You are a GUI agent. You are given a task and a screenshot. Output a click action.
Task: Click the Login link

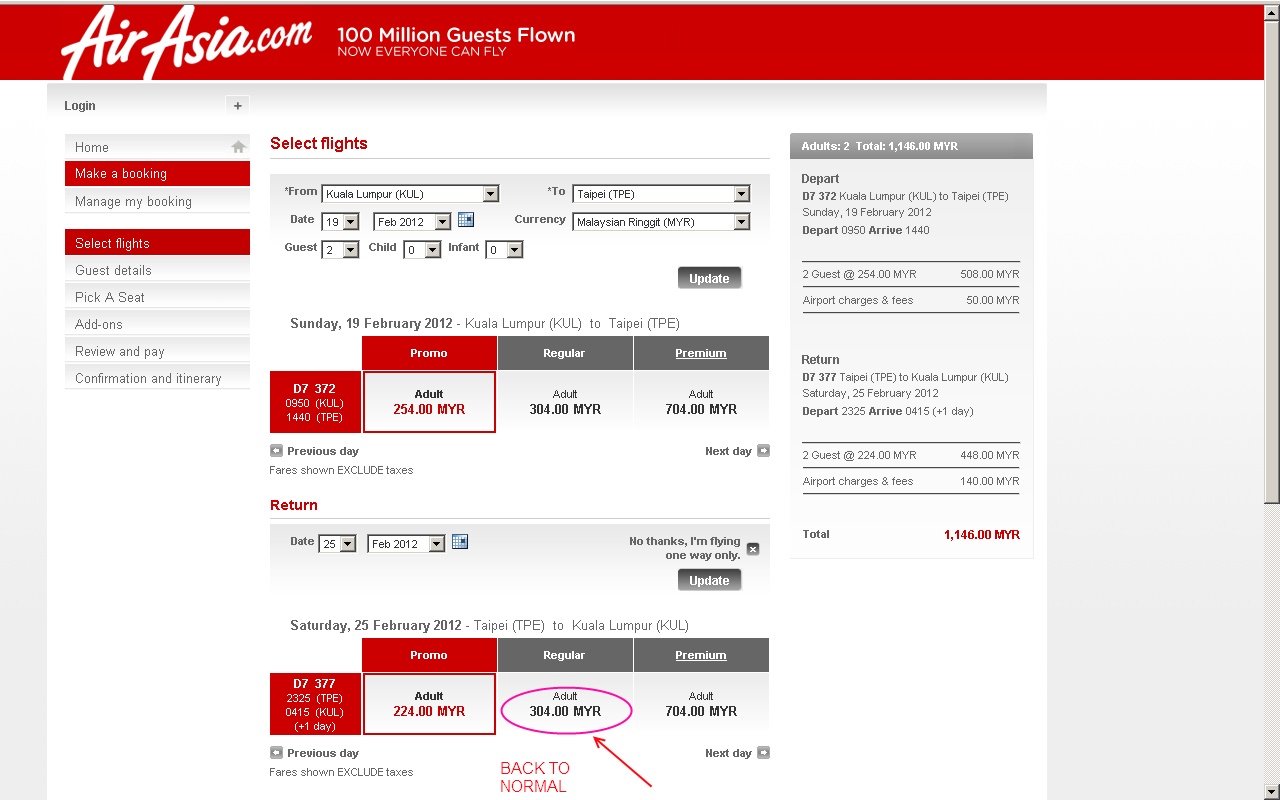pyautogui.click(x=80, y=106)
